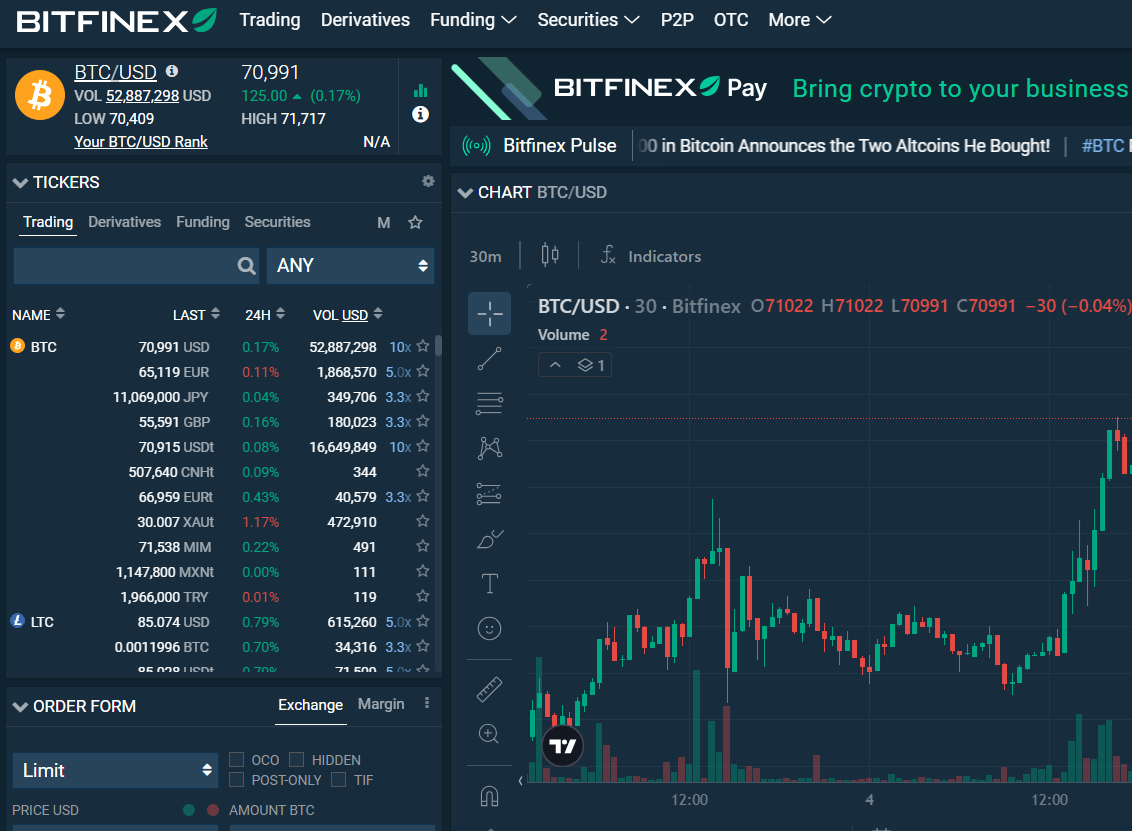Change candlestick chart style

point(550,255)
